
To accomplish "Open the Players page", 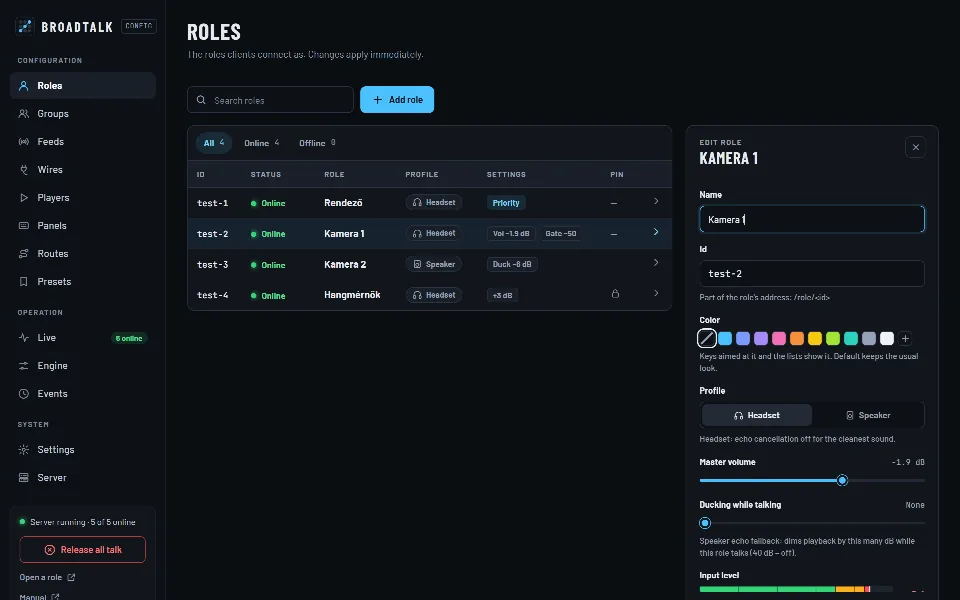I will 83,198.
